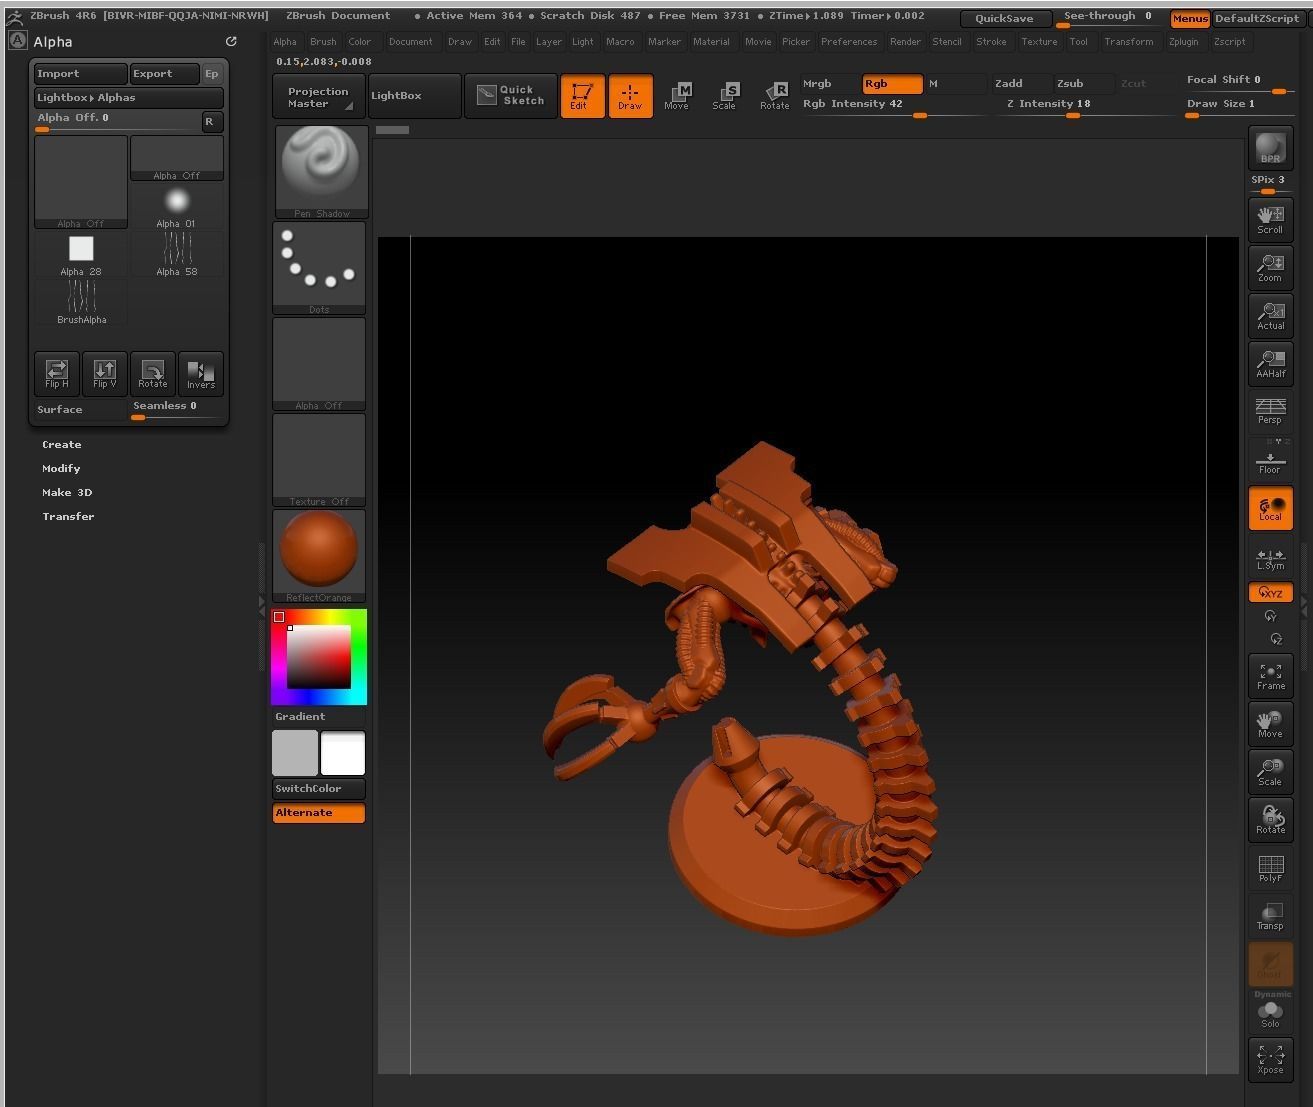This screenshot has height=1107, width=1313.
Task: Click the Xpose icon
Action: (1270, 1060)
